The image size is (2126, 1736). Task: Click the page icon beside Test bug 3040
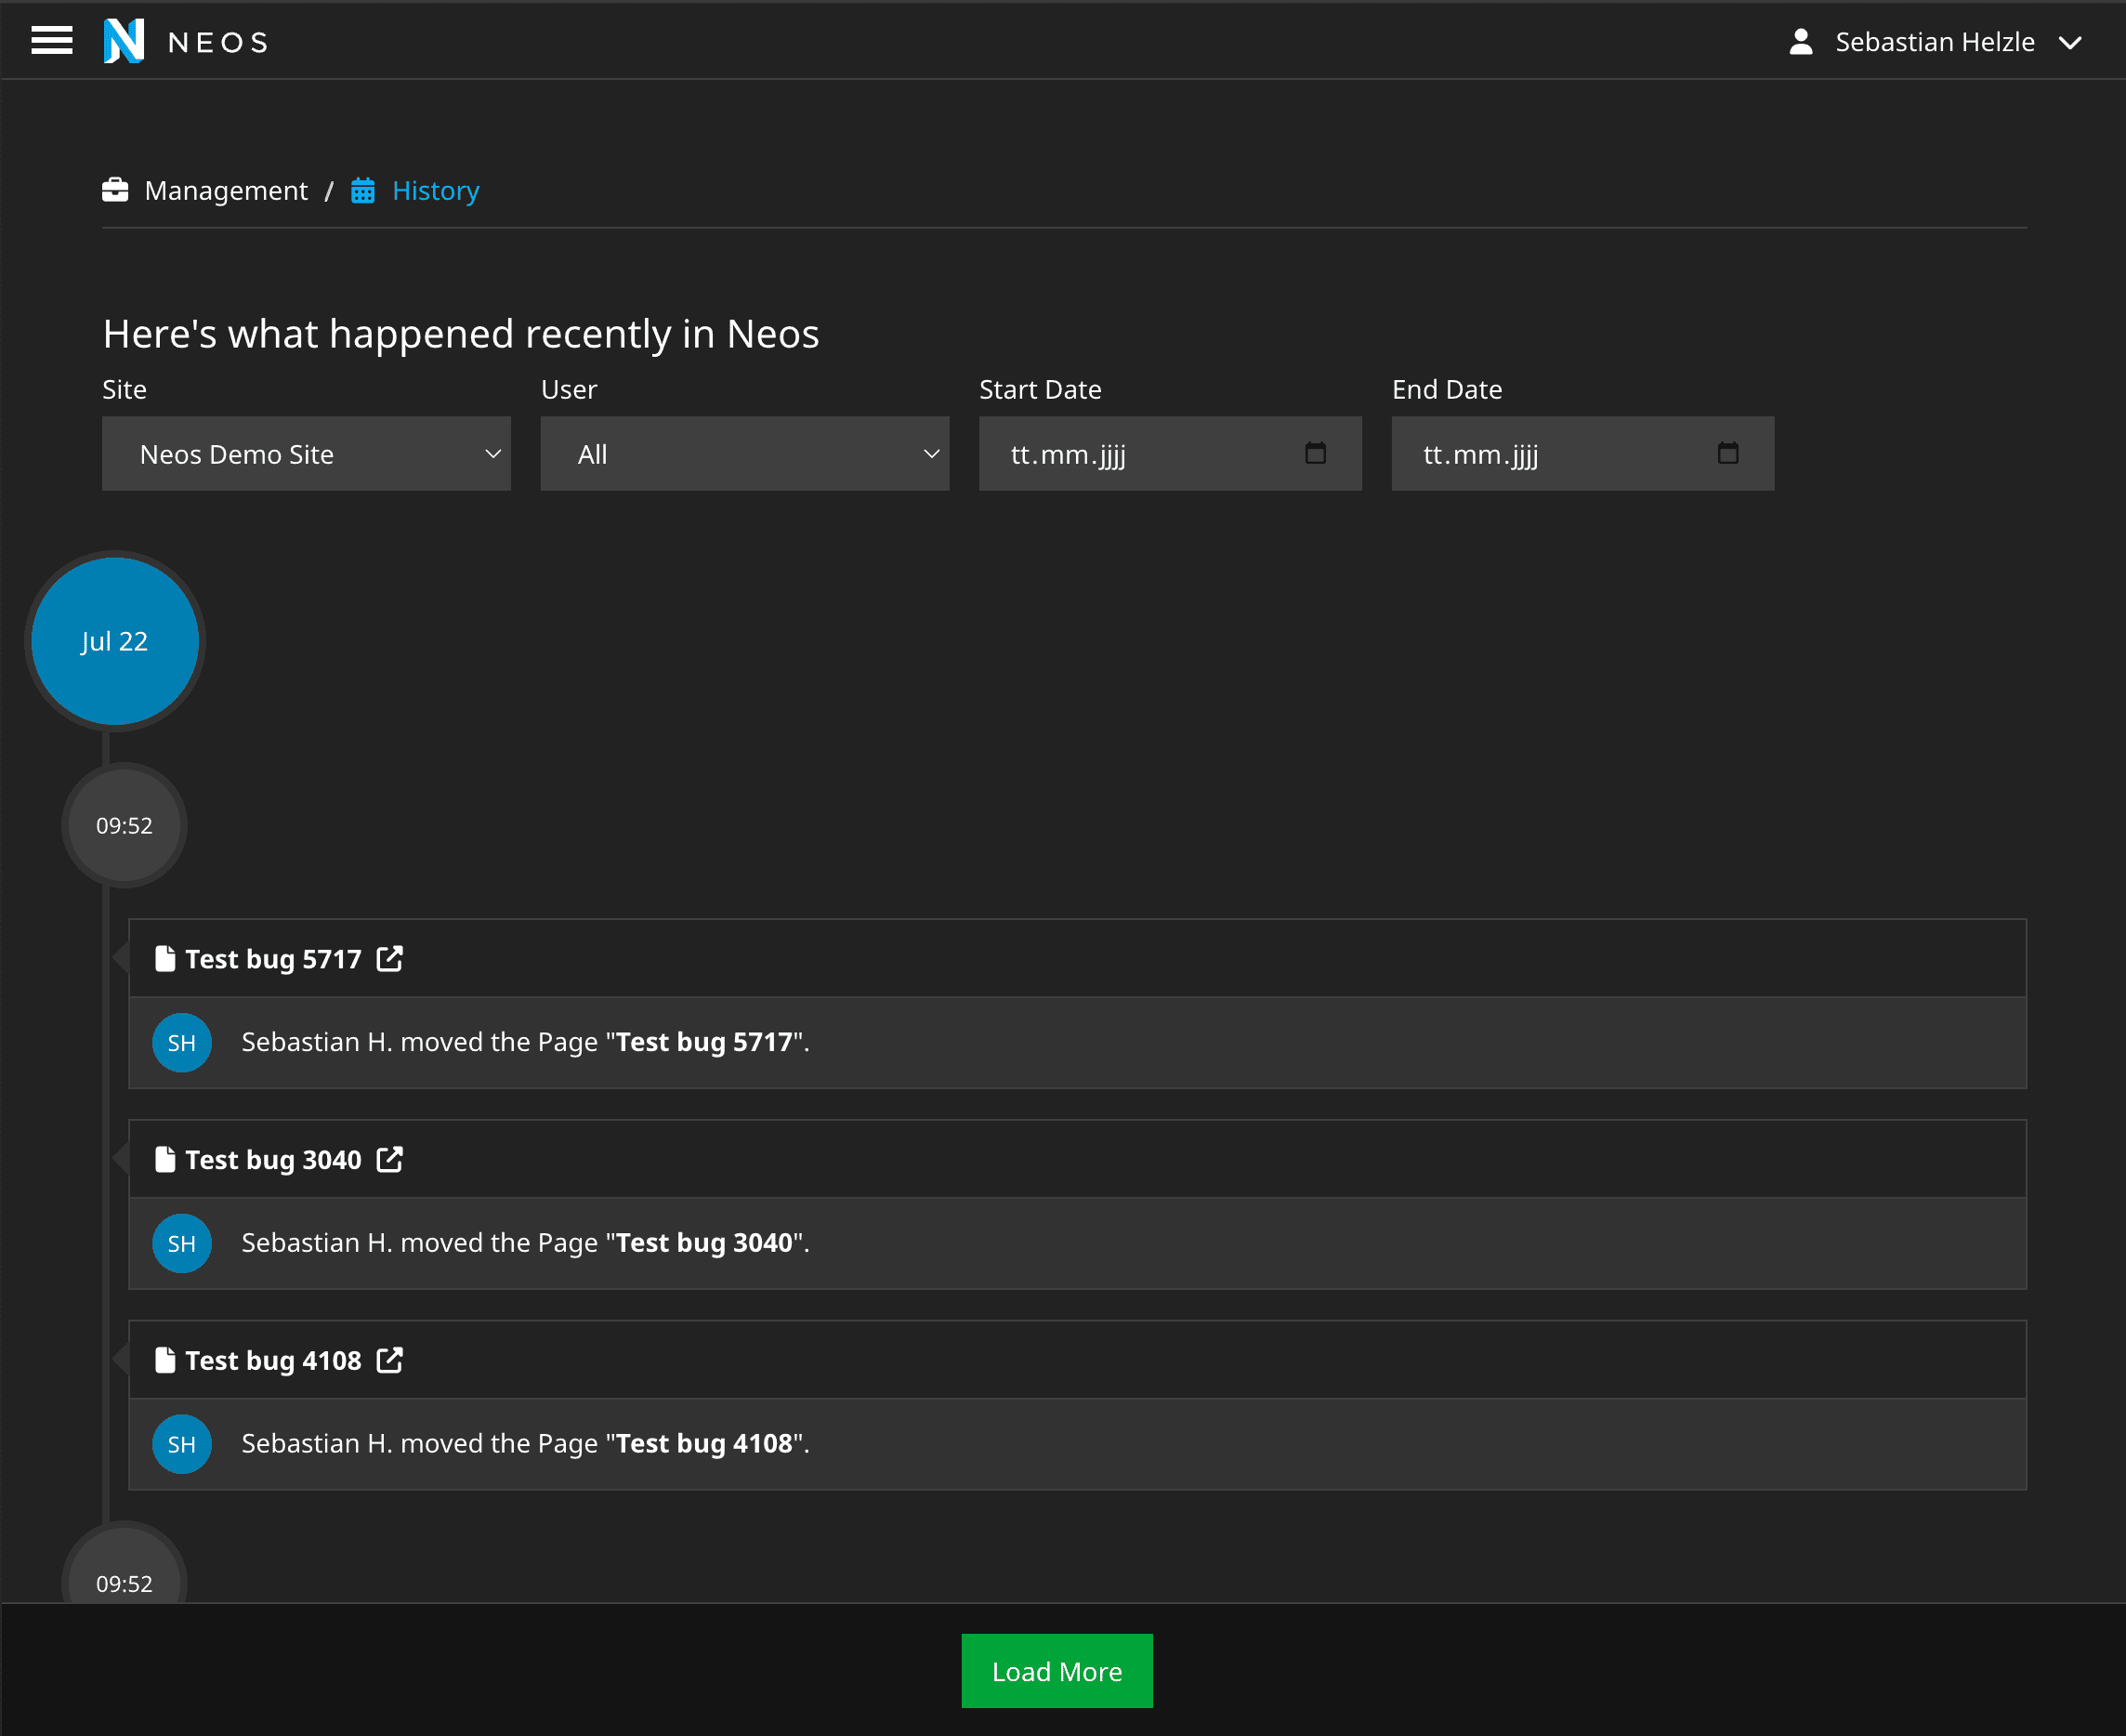pyautogui.click(x=165, y=1160)
